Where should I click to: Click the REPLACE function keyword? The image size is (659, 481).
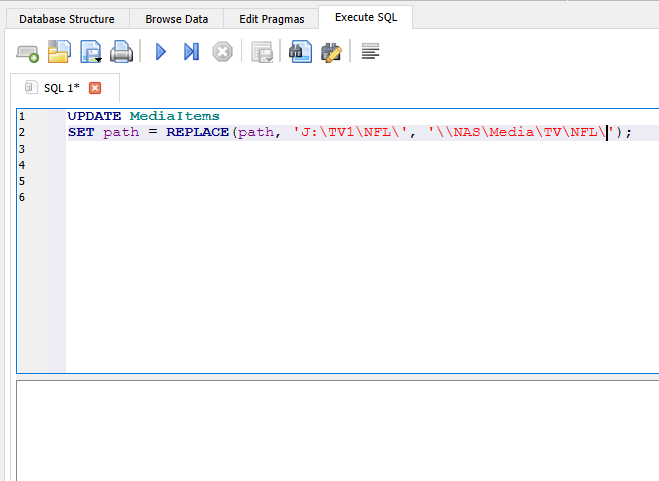coord(198,132)
